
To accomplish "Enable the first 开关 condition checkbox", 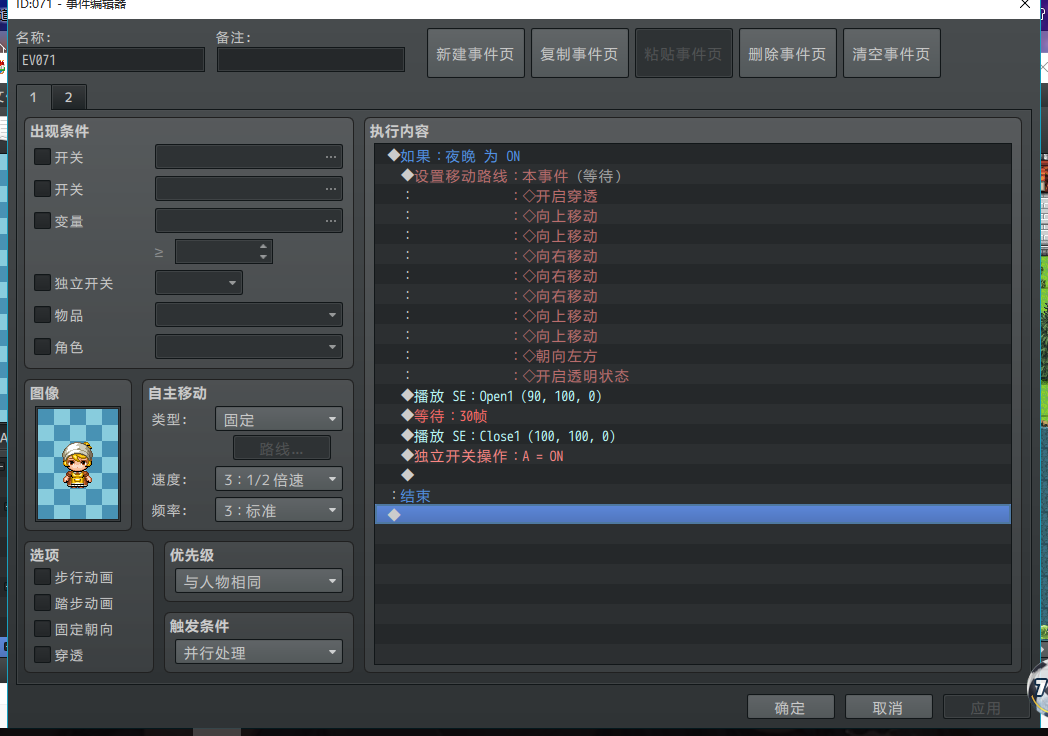I will tap(42, 156).
